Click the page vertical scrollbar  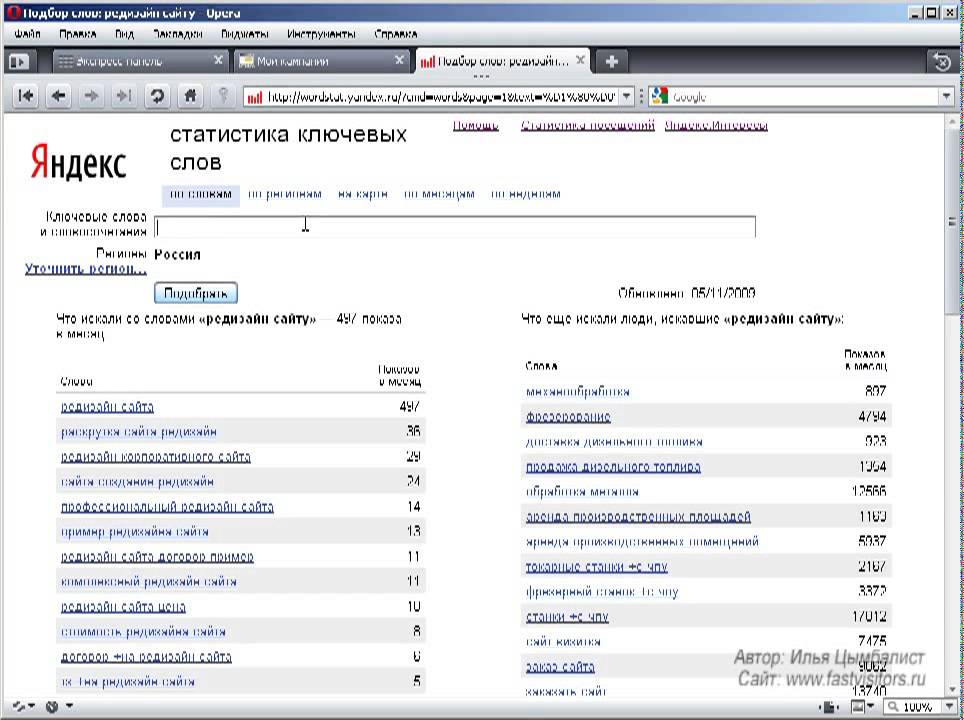coord(955,400)
